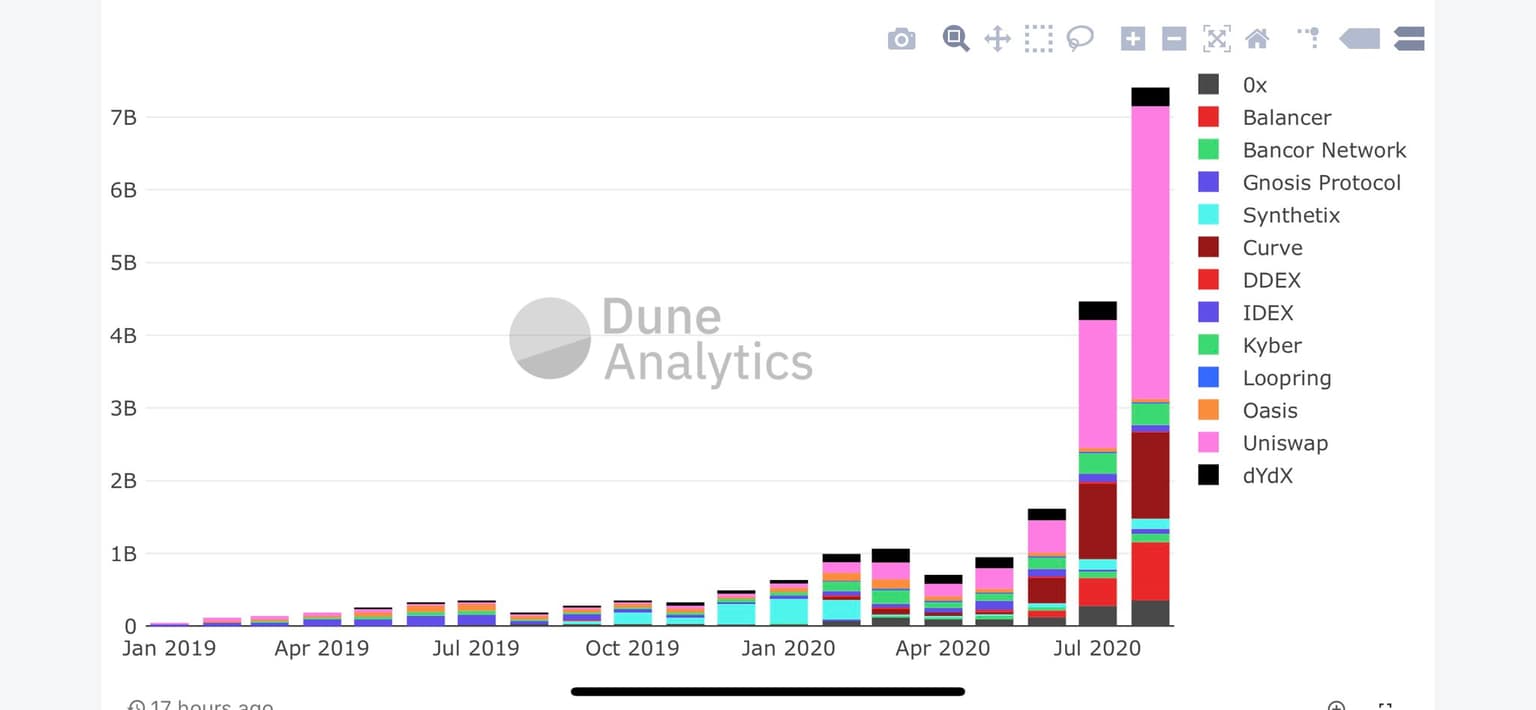The width and height of the screenshot is (1536, 710).
Task: Enable compare data on hover
Action: [x=1408, y=39]
